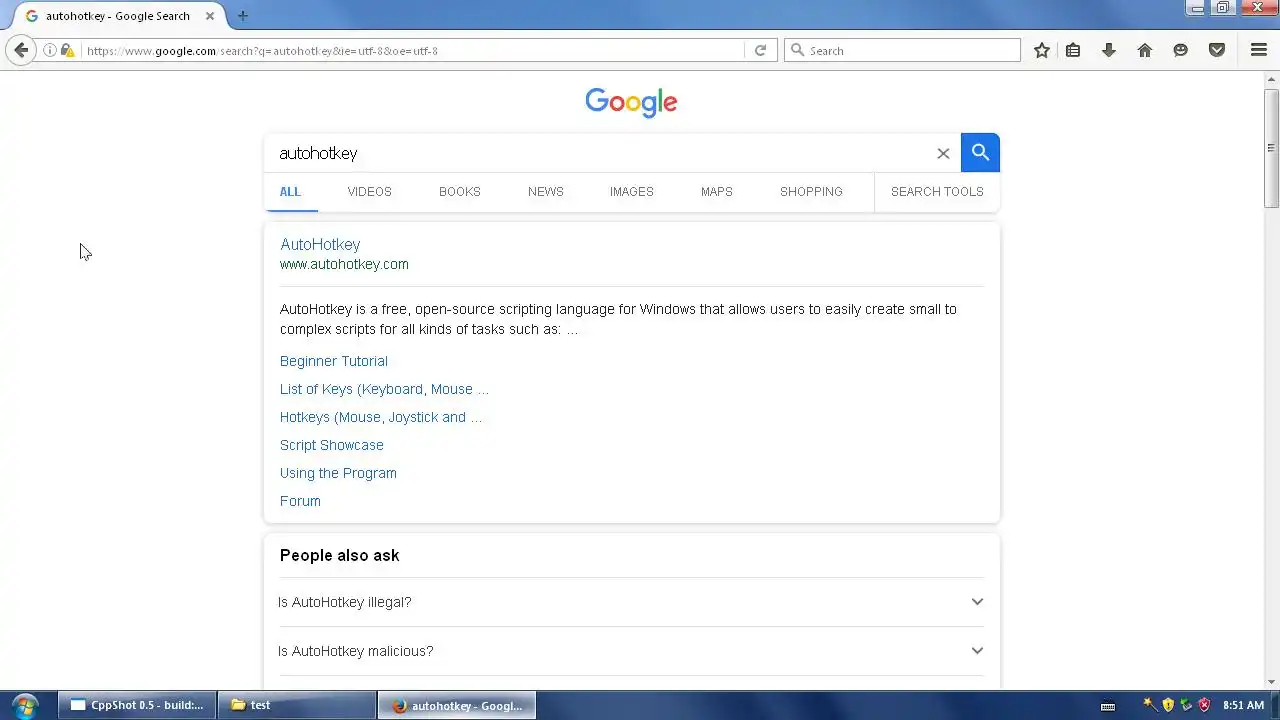This screenshot has height=720, width=1280.
Task: Open site identity info icon in address bar
Action: [49, 50]
